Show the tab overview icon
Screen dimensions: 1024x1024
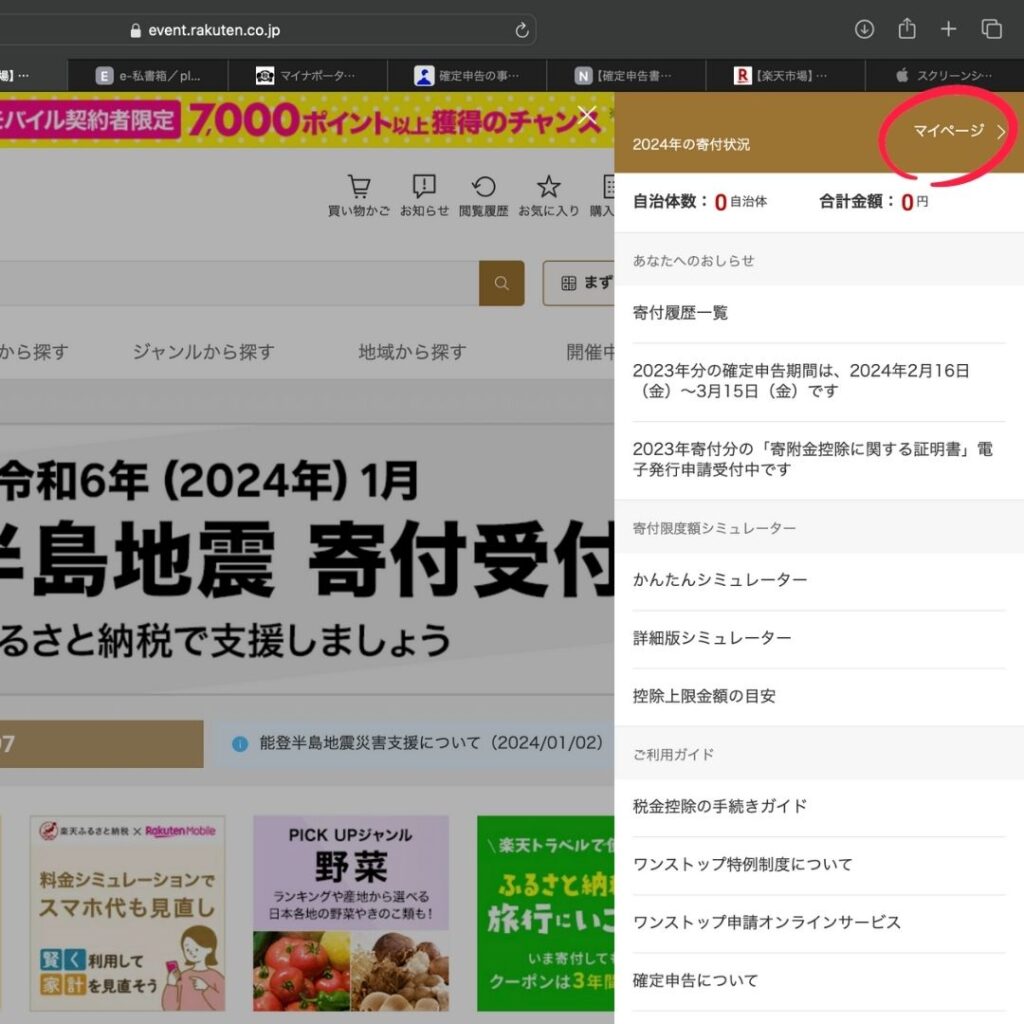click(x=991, y=29)
